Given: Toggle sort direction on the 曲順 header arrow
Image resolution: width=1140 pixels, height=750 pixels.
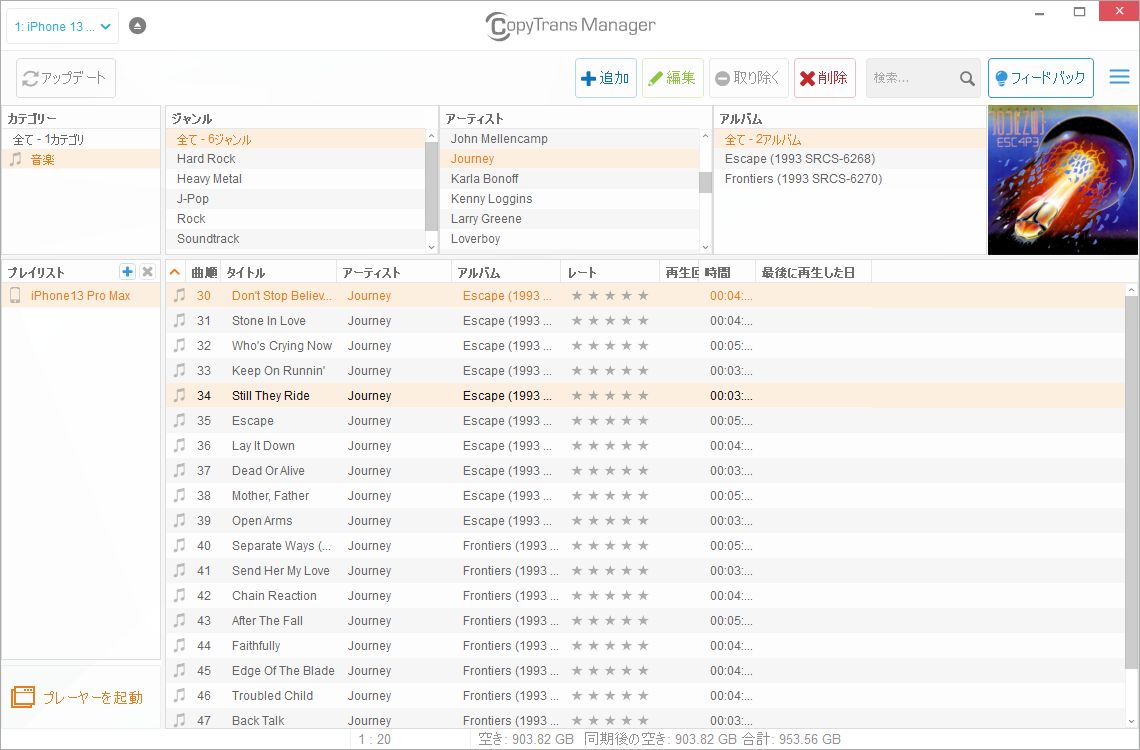Looking at the screenshot, I should (173, 271).
